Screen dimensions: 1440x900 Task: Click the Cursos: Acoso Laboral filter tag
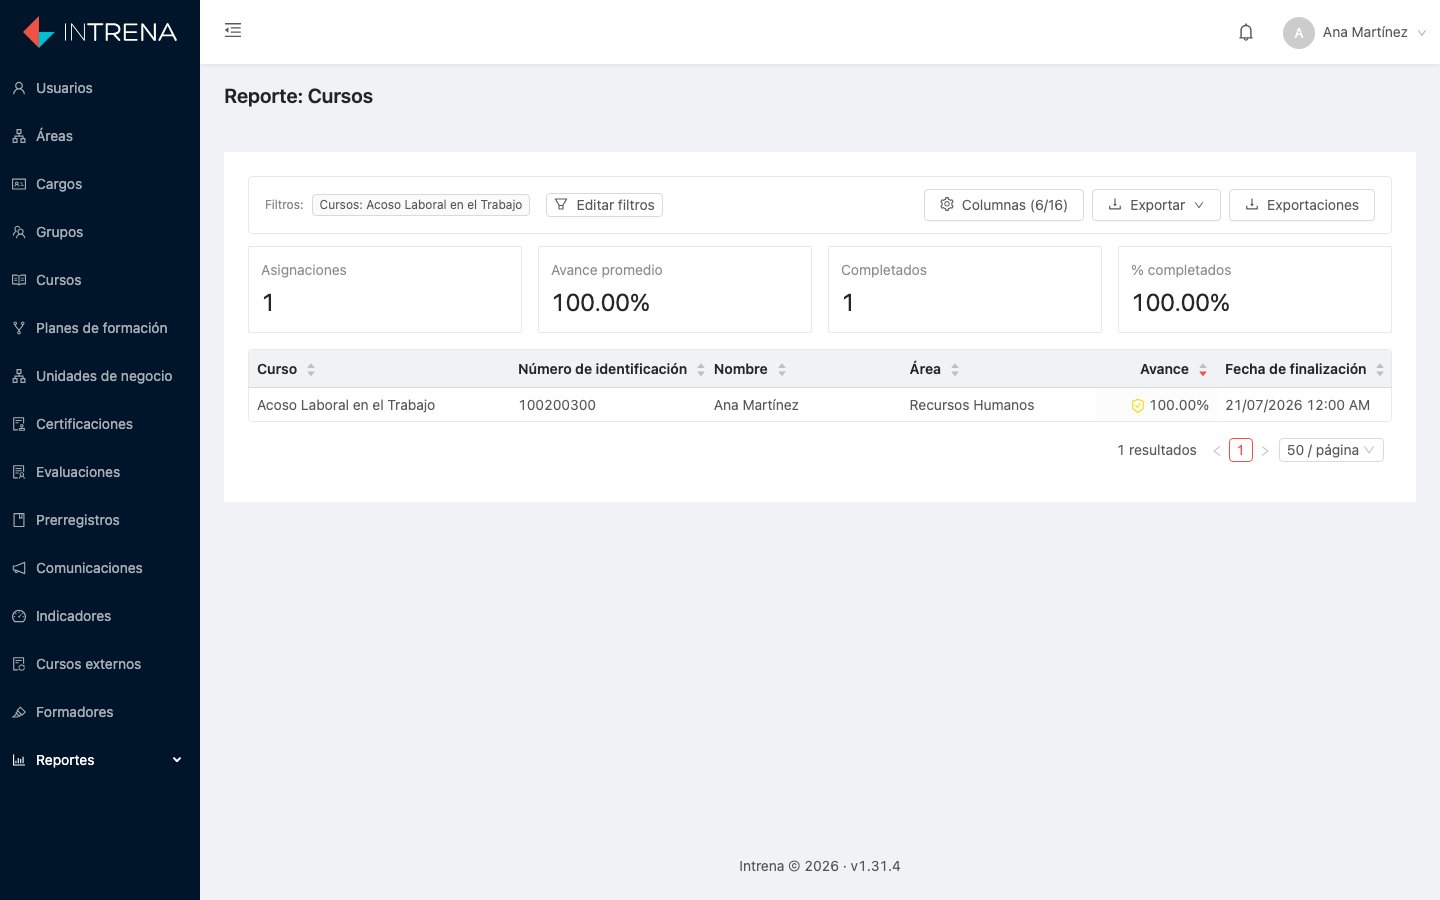coord(421,205)
